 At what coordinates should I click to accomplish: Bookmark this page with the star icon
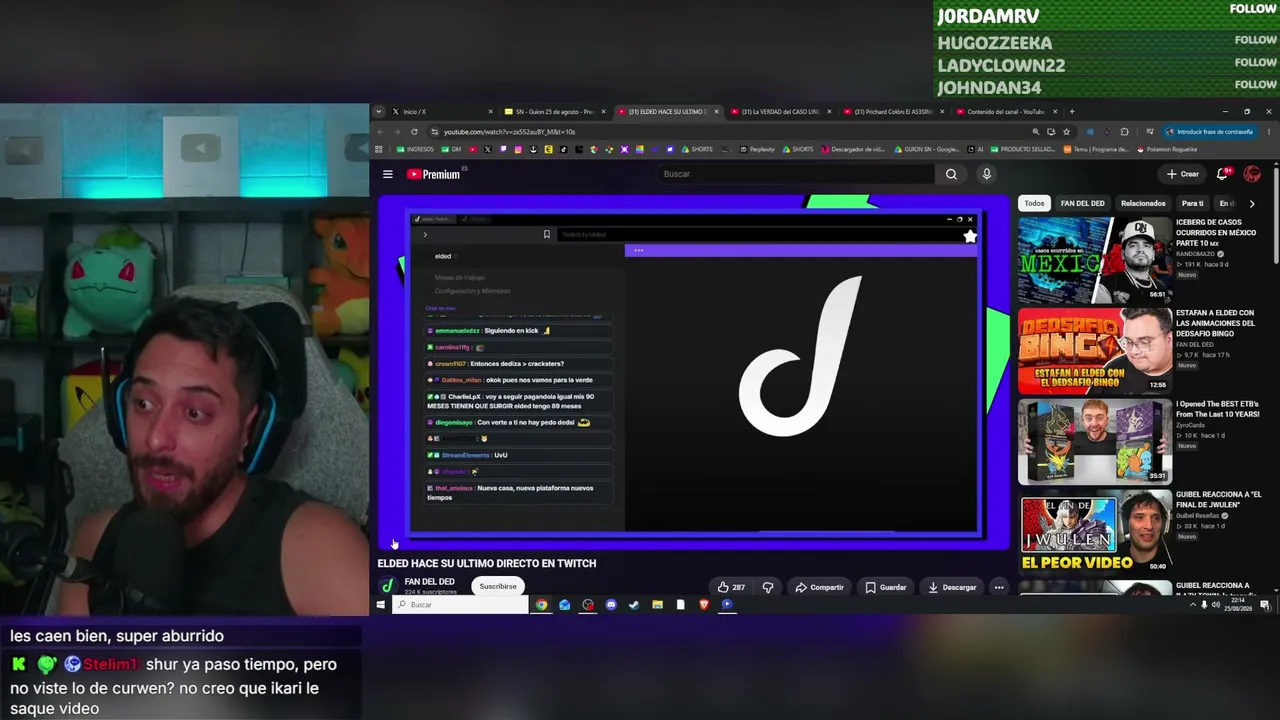point(1066,131)
